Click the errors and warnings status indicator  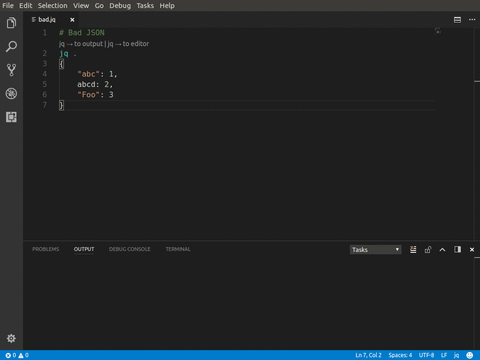17,355
